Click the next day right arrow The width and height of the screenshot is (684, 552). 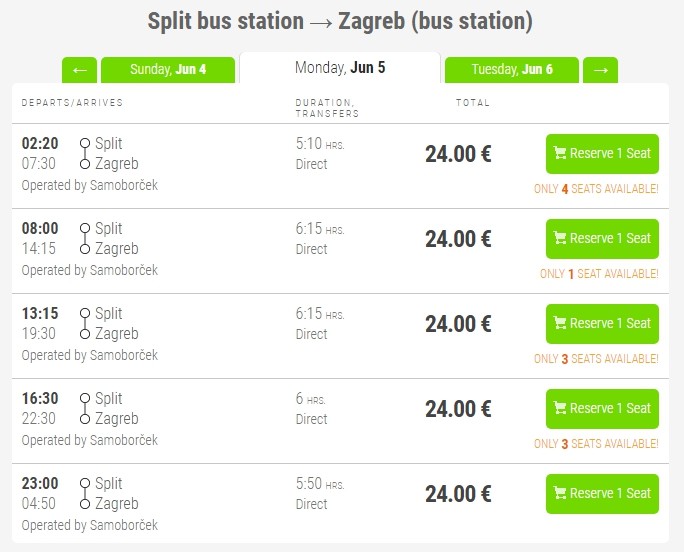pos(600,70)
